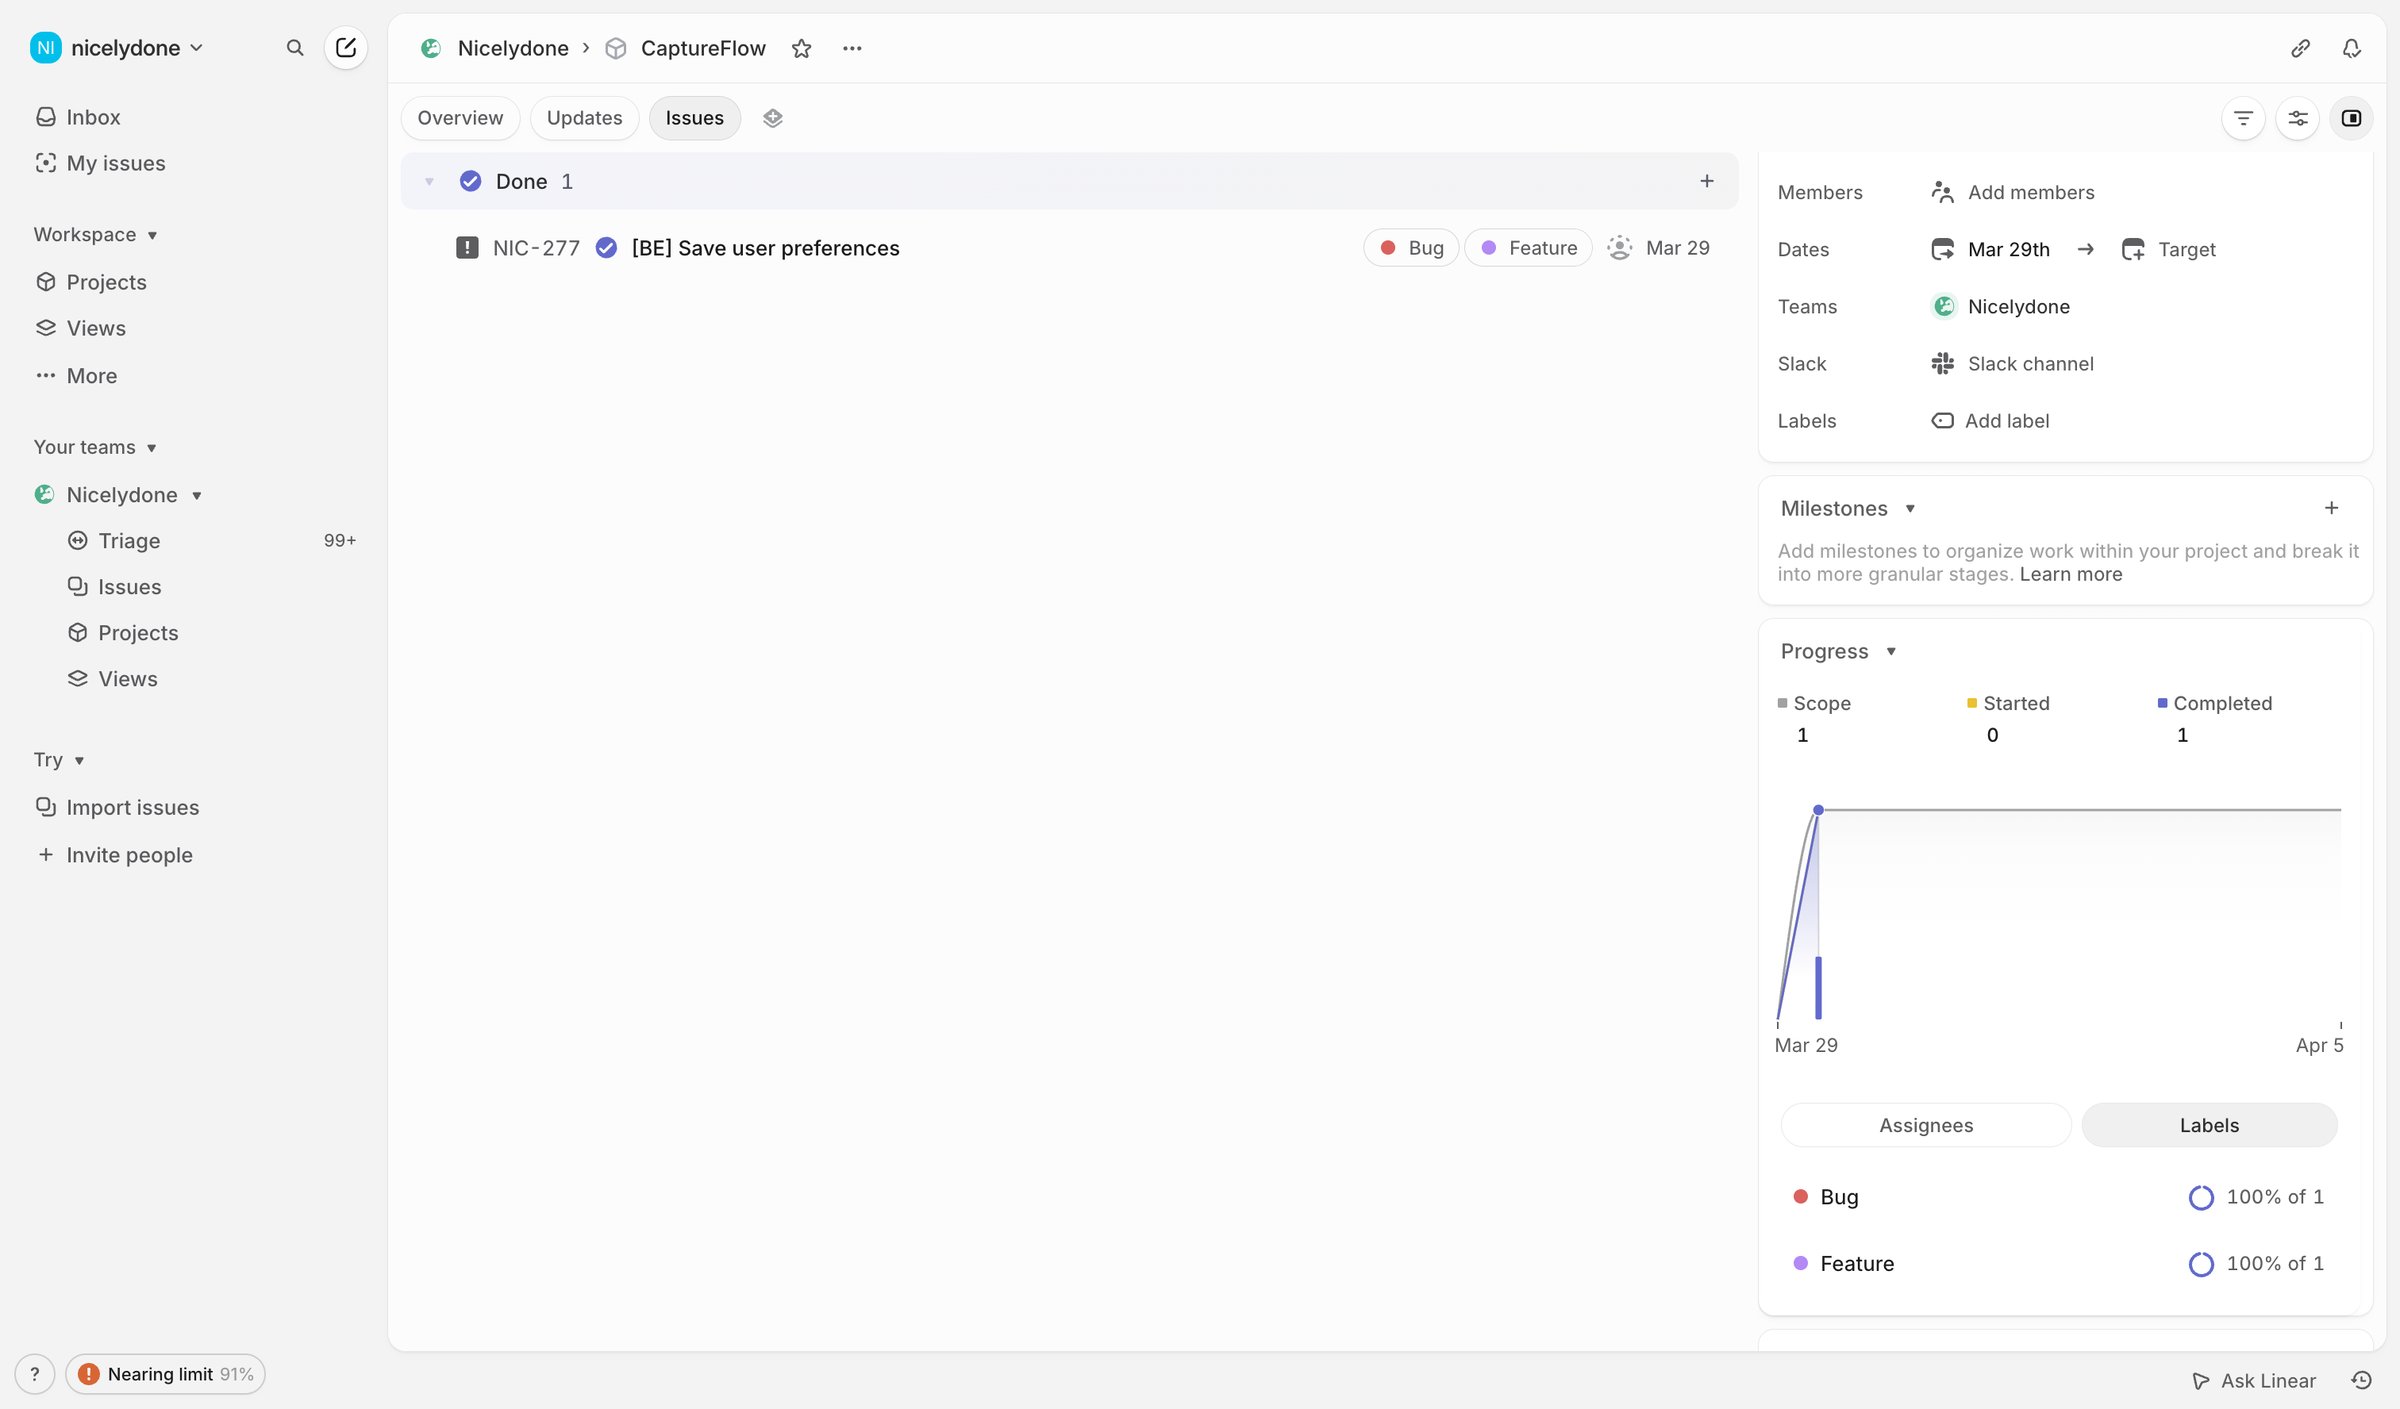Open the Updates tab
The width and height of the screenshot is (2400, 1409).
pos(584,118)
